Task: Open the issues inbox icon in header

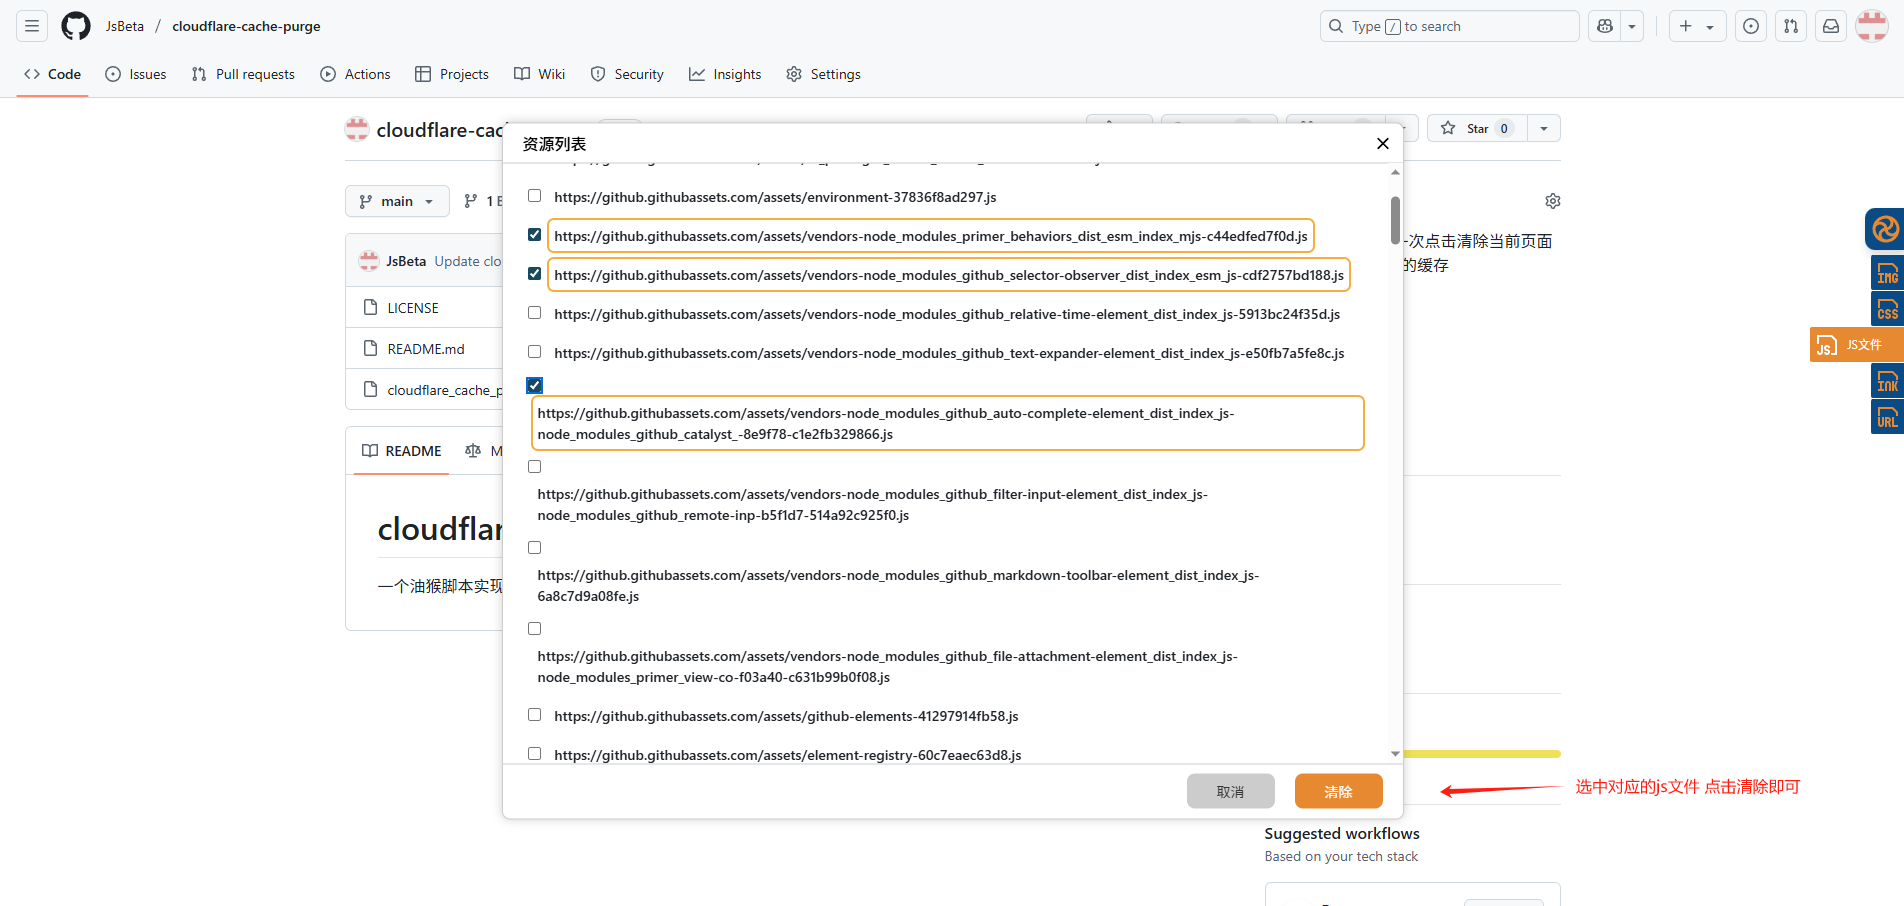Action: point(1751,26)
